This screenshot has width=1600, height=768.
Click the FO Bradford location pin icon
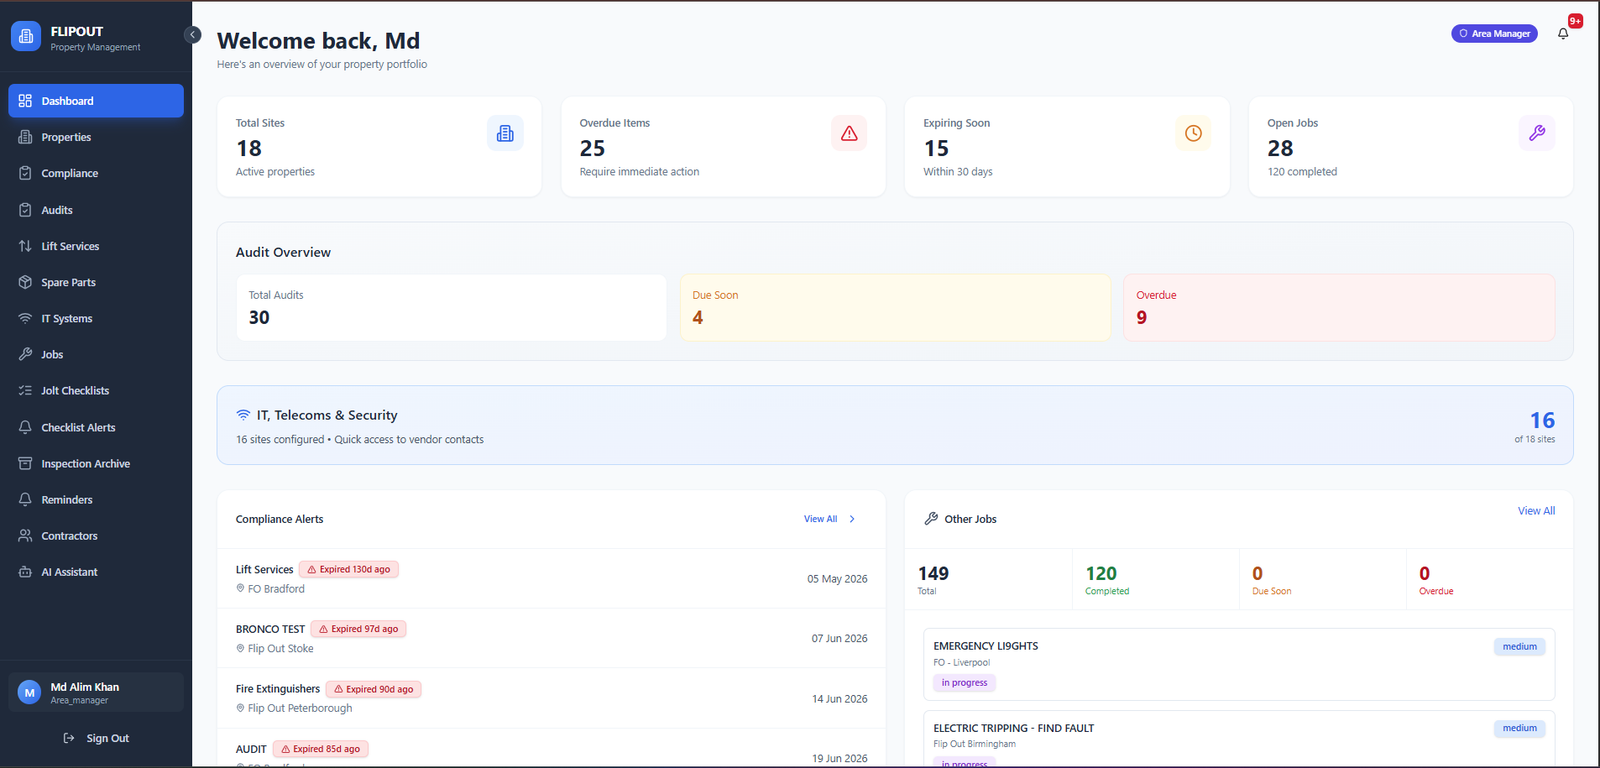[x=240, y=589]
